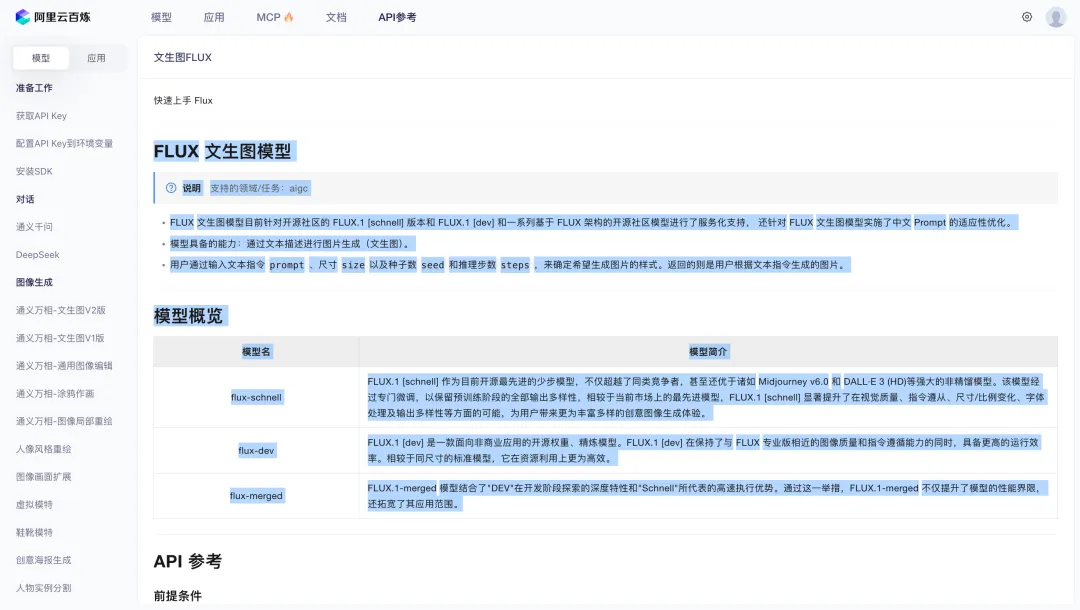Click the 模型名 table column header
This screenshot has width=1080, height=610.
pos(256,352)
